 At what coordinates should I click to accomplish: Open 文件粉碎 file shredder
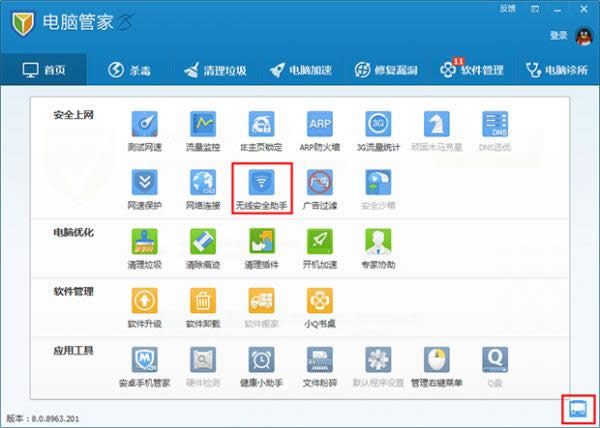tap(320, 367)
